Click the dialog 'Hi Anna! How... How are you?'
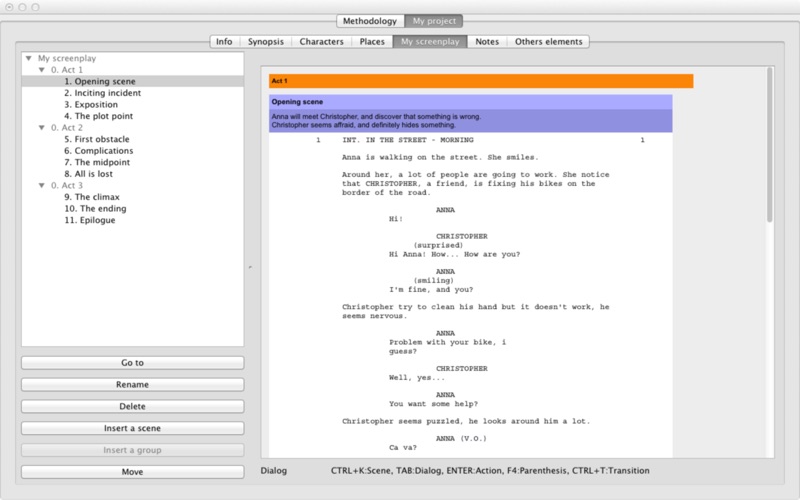 click(x=454, y=254)
